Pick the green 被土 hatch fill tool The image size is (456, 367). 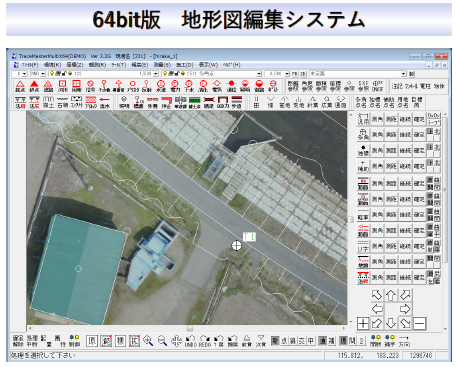point(195,102)
